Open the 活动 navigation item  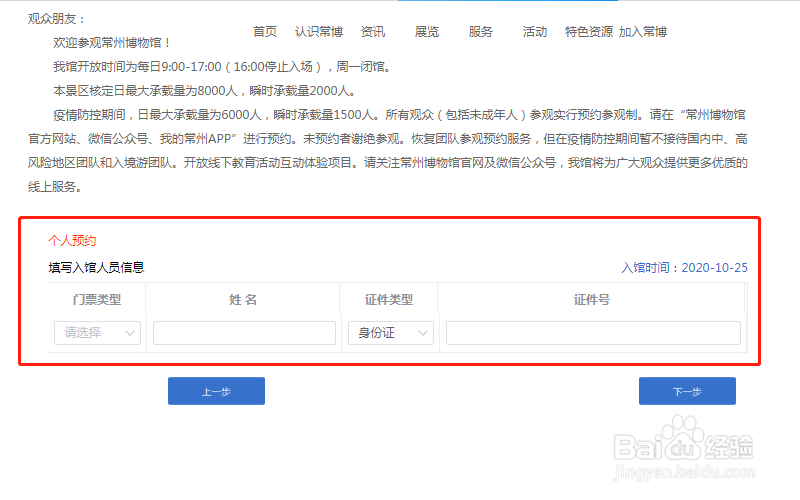[x=535, y=32]
